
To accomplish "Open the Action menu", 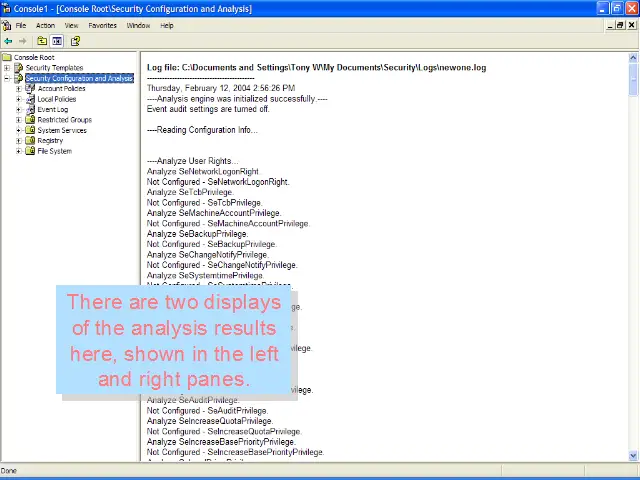I will (x=45, y=25).
